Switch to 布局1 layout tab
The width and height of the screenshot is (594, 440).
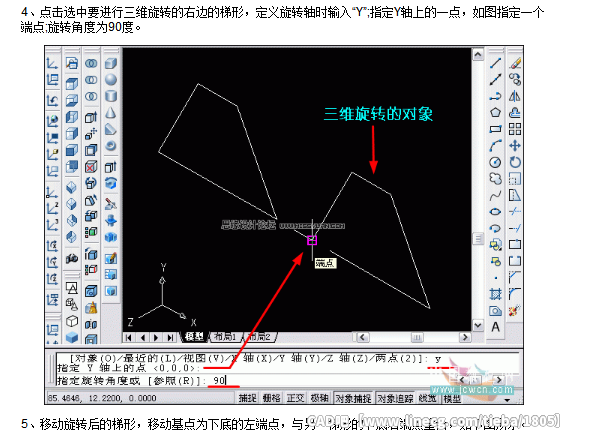(225, 337)
